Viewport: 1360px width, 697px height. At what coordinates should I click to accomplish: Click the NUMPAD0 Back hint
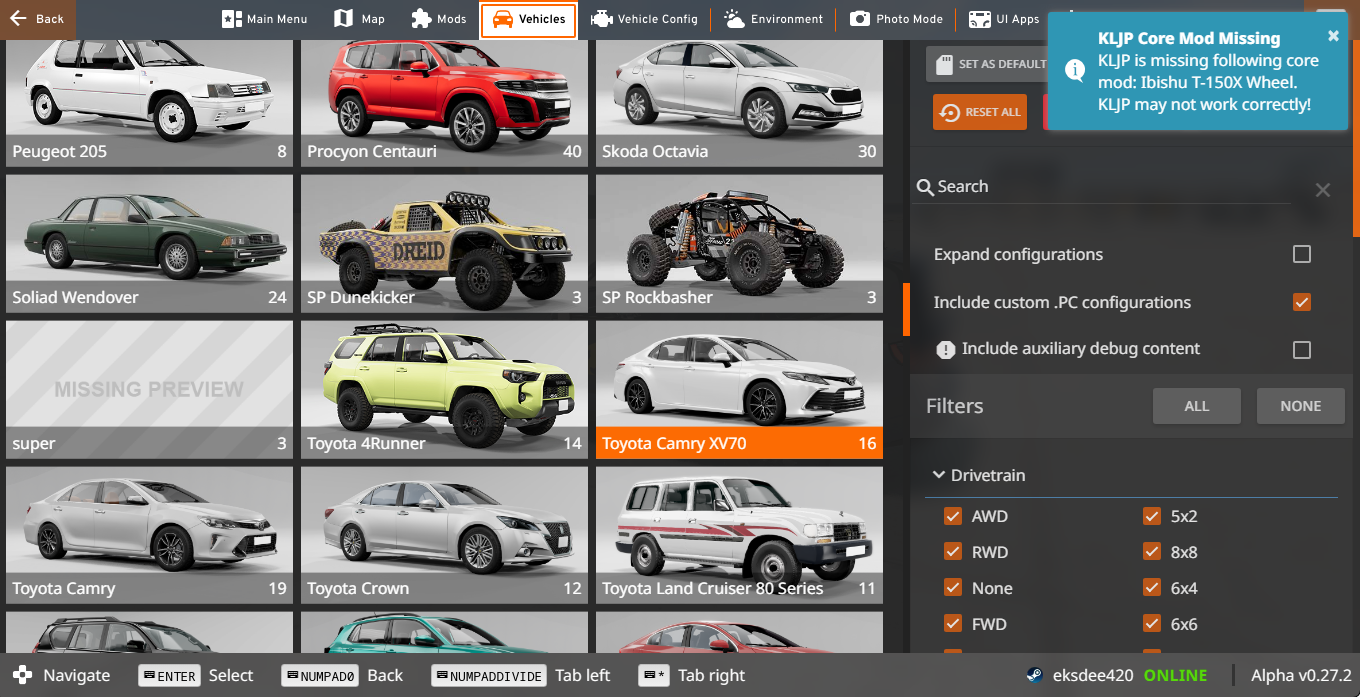(343, 676)
